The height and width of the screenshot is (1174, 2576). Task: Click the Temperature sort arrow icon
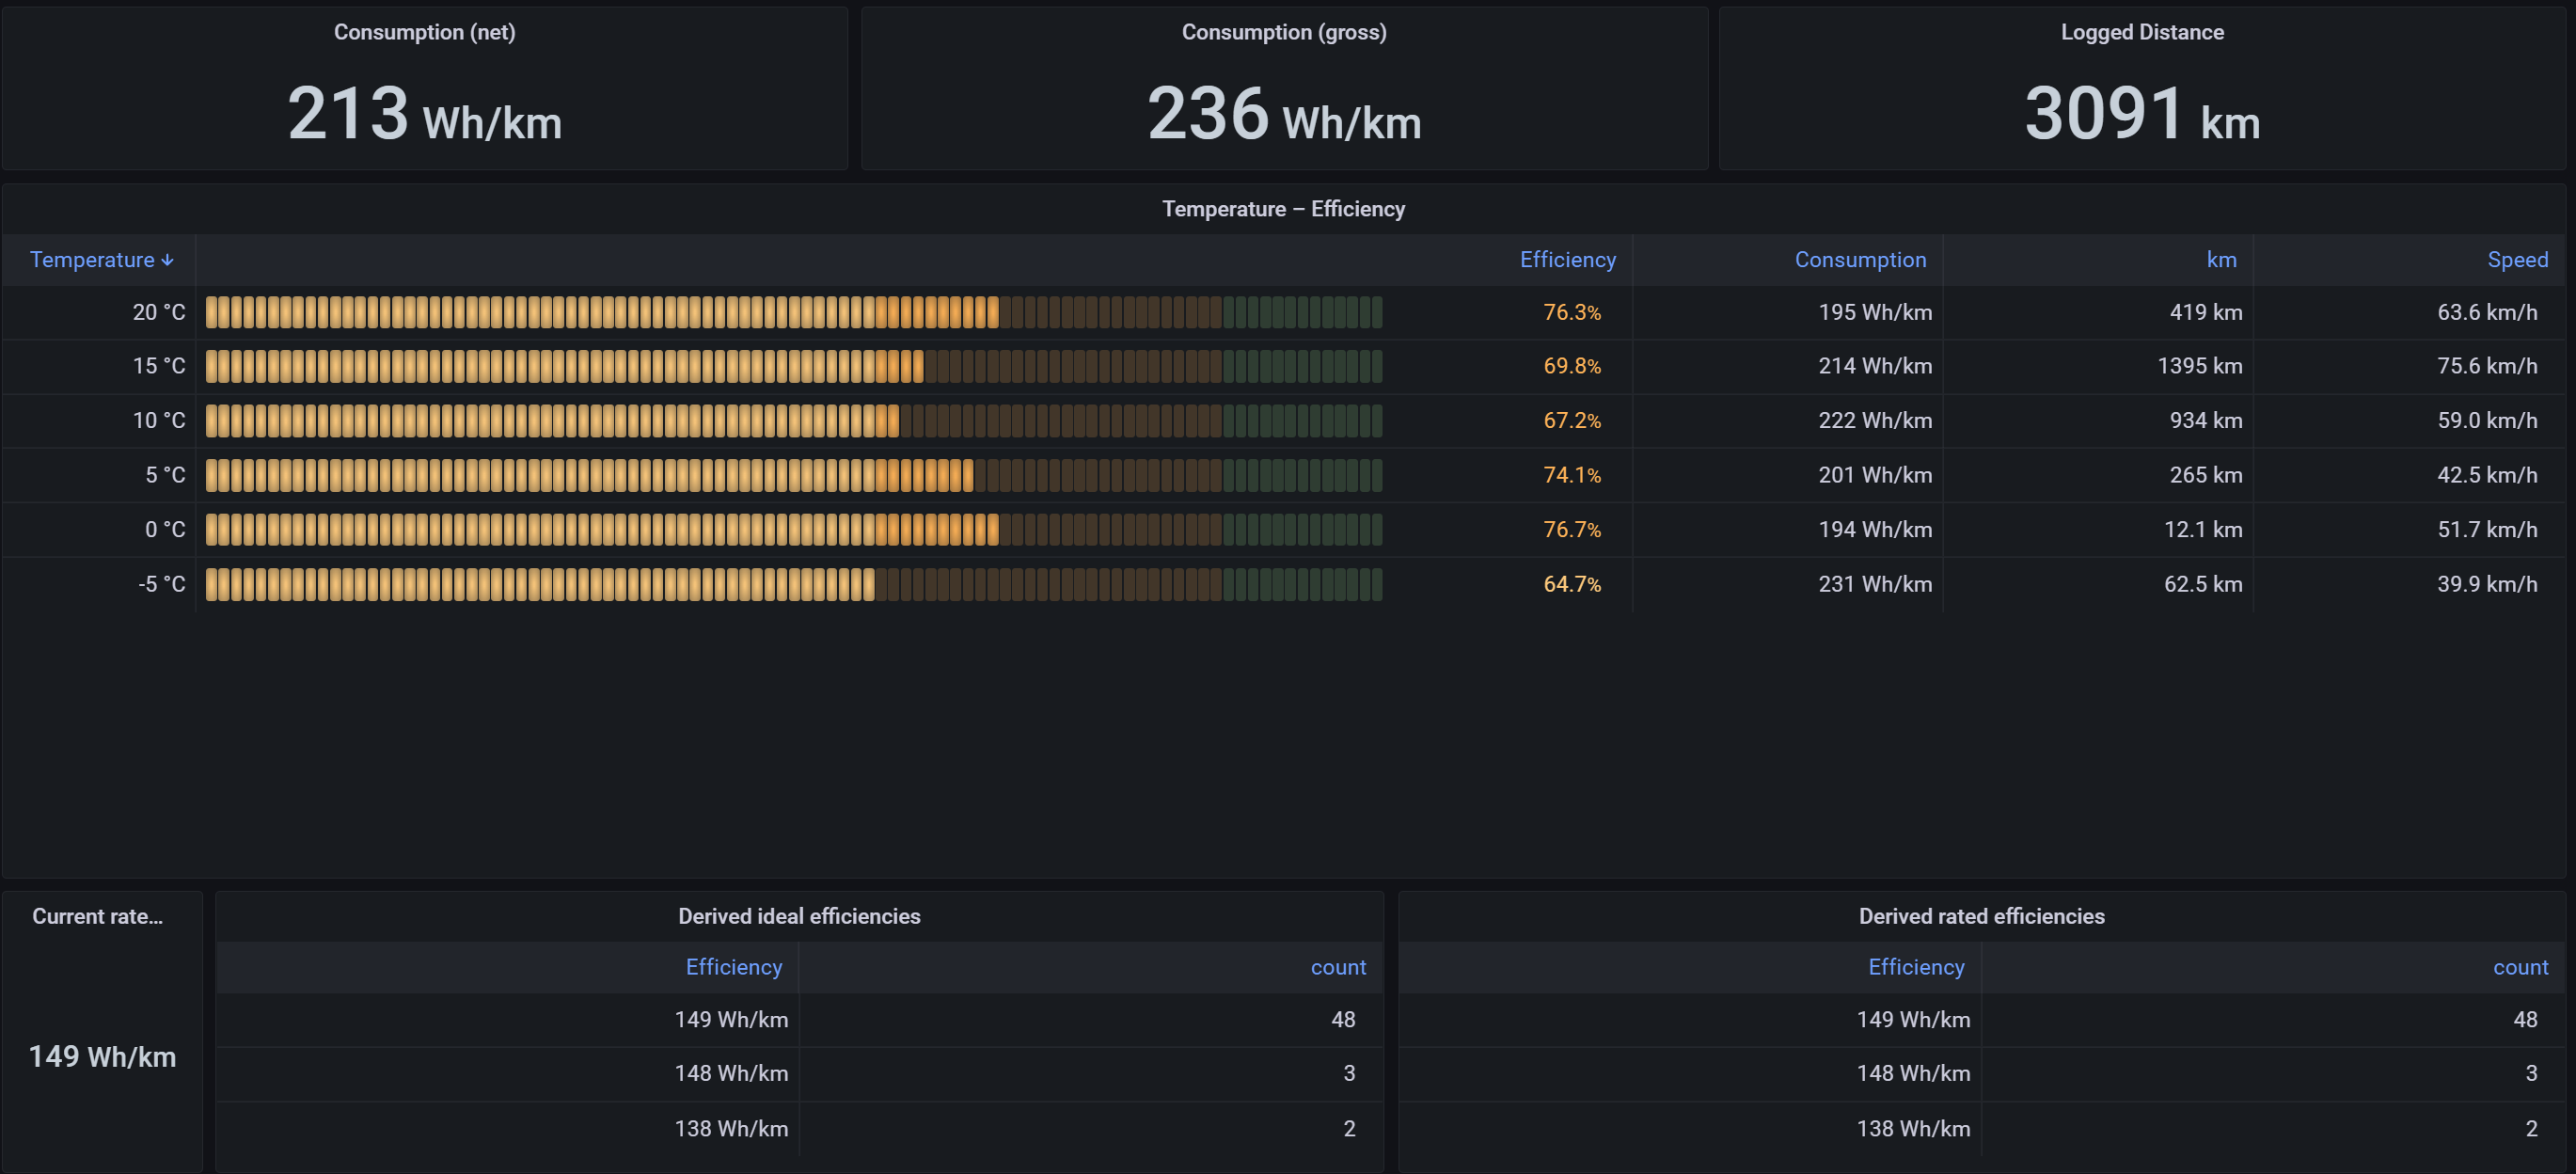(167, 260)
